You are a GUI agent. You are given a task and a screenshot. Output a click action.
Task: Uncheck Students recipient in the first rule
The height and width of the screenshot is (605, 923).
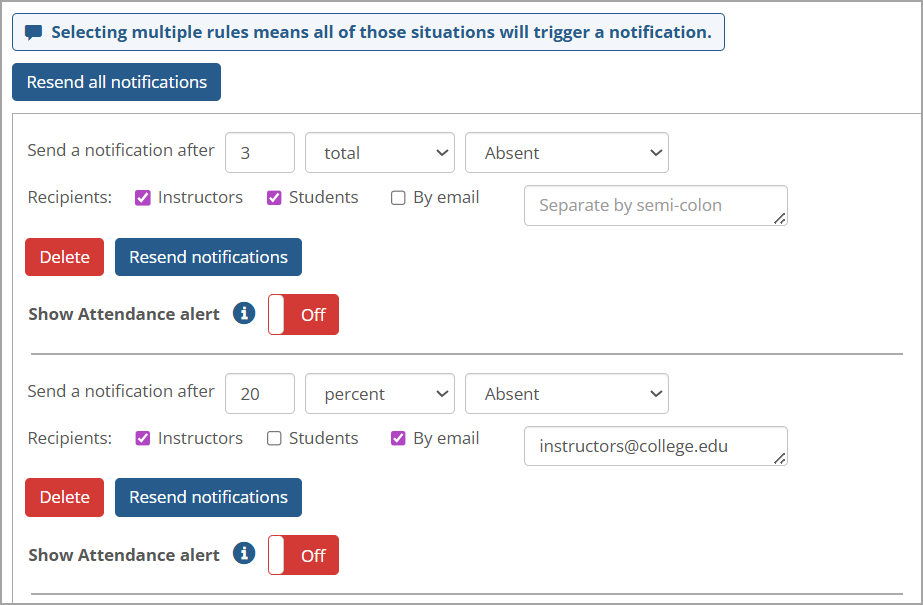coord(274,198)
